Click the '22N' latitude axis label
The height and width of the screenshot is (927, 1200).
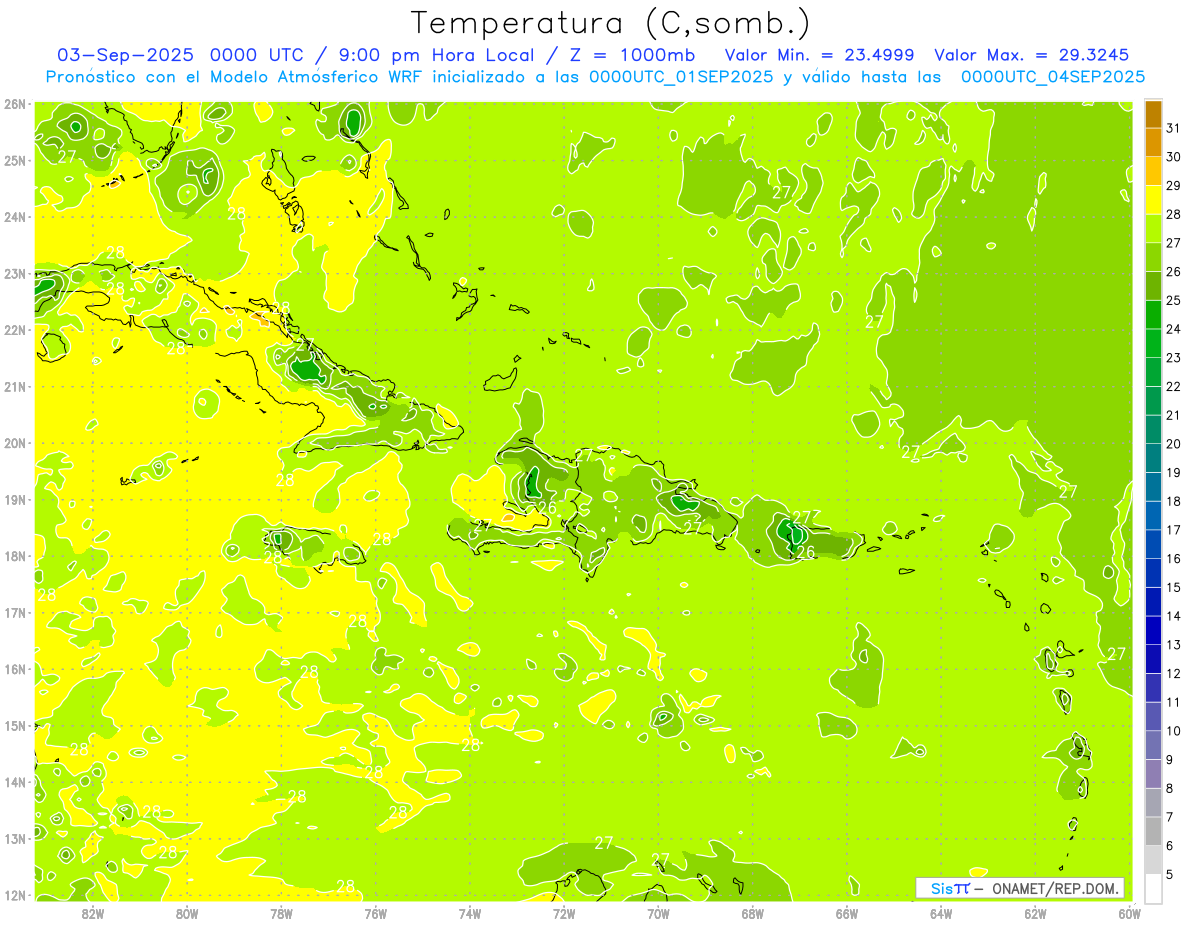point(14,330)
